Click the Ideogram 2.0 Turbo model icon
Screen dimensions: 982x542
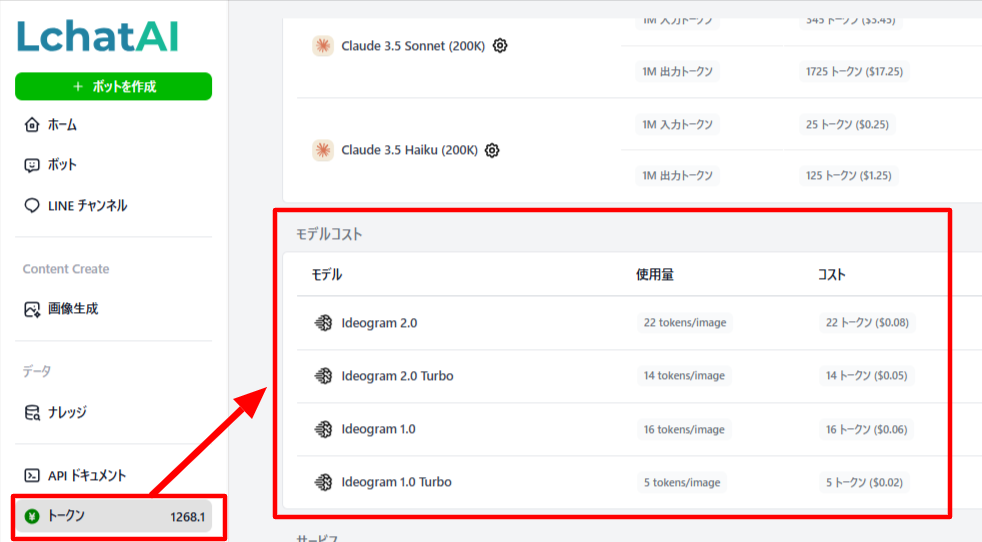[323, 376]
